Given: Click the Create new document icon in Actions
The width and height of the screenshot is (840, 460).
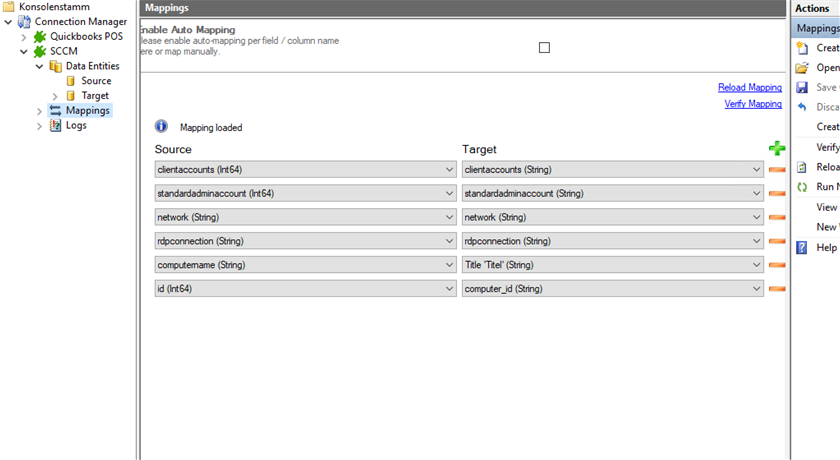Looking at the screenshot, I should tap(802, 48).
